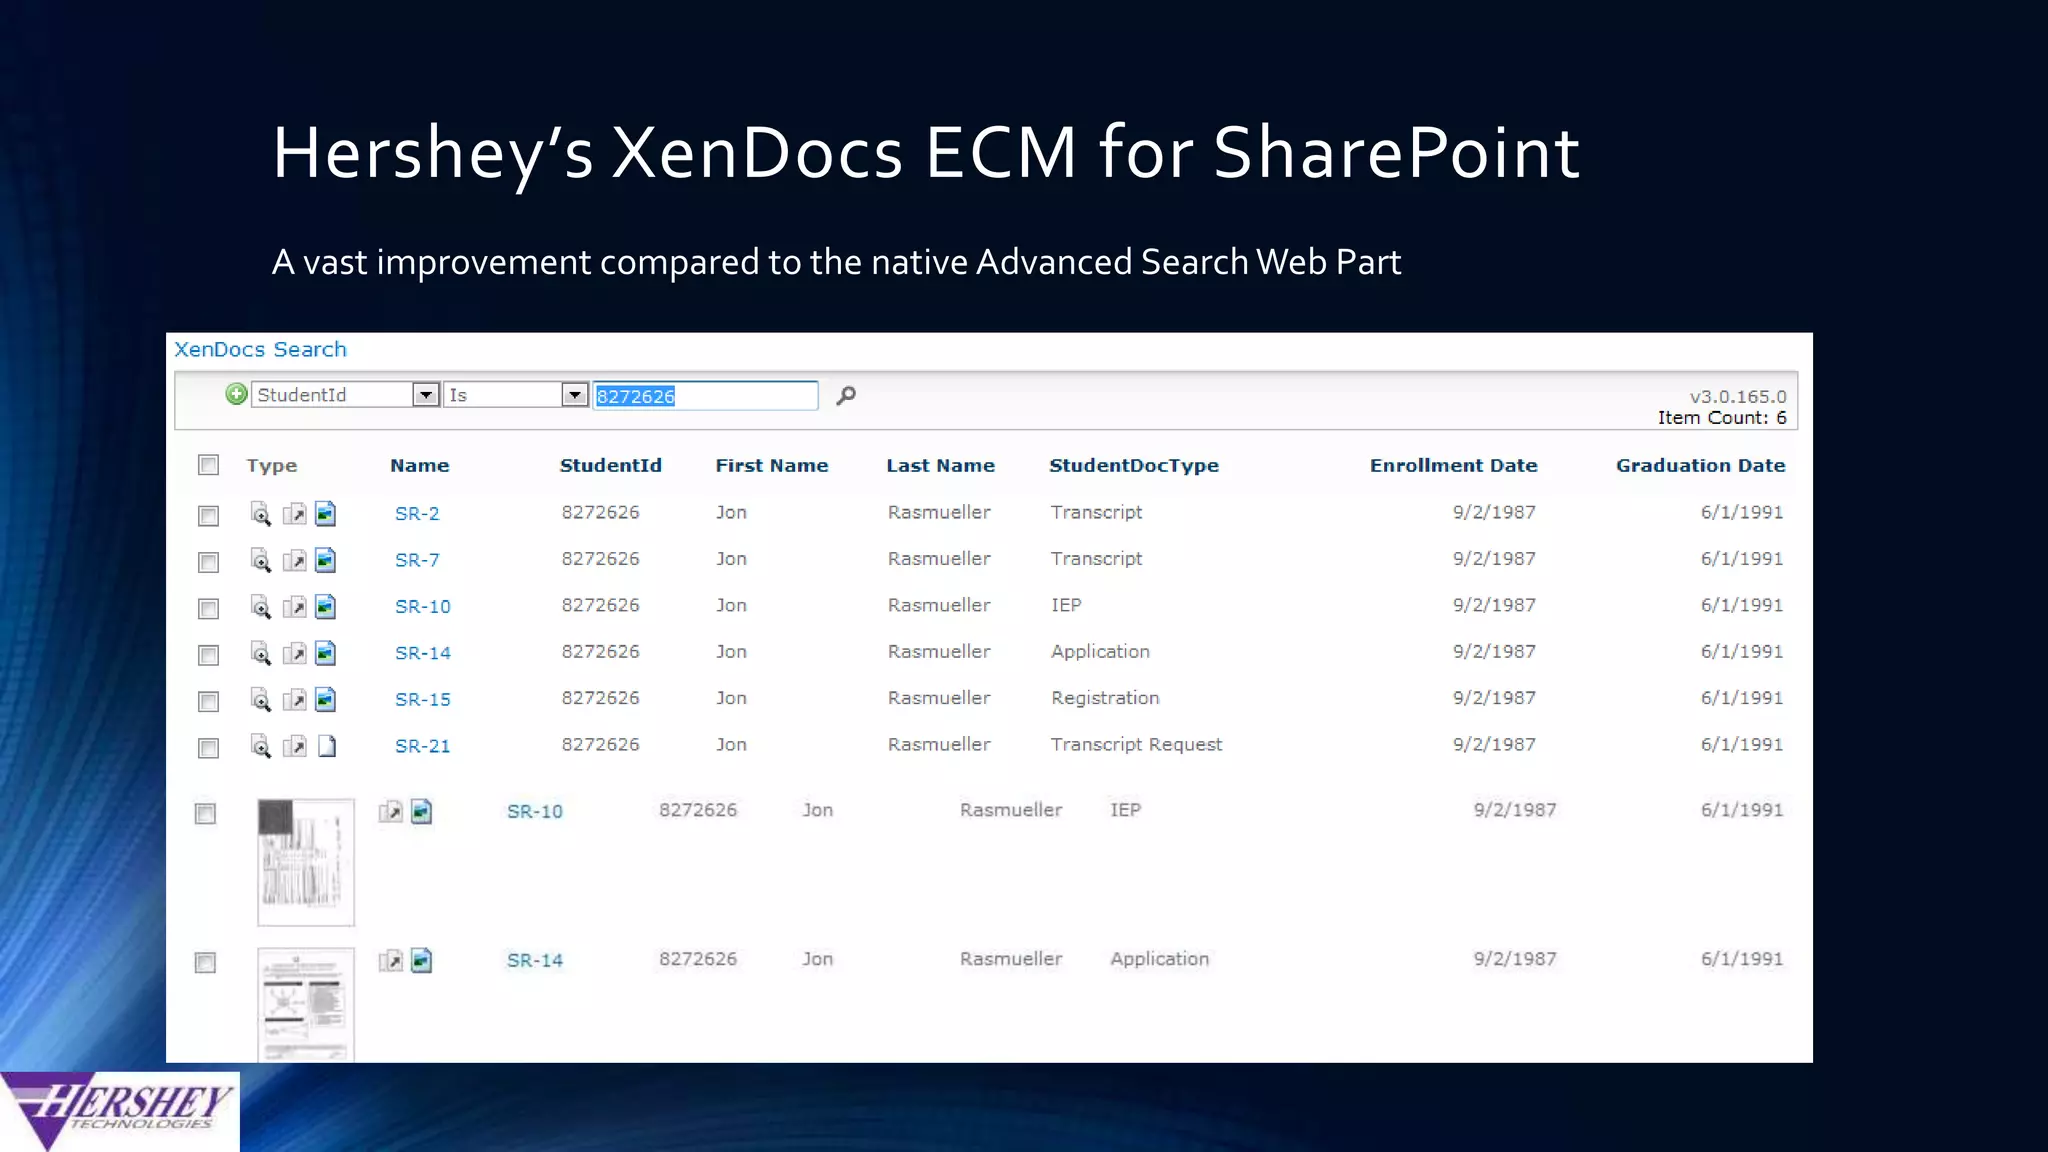Click open-link icon beside the SR-14 thumbnail
The height and width of the screenshot is (1152, 2048).
coord(390,960)
